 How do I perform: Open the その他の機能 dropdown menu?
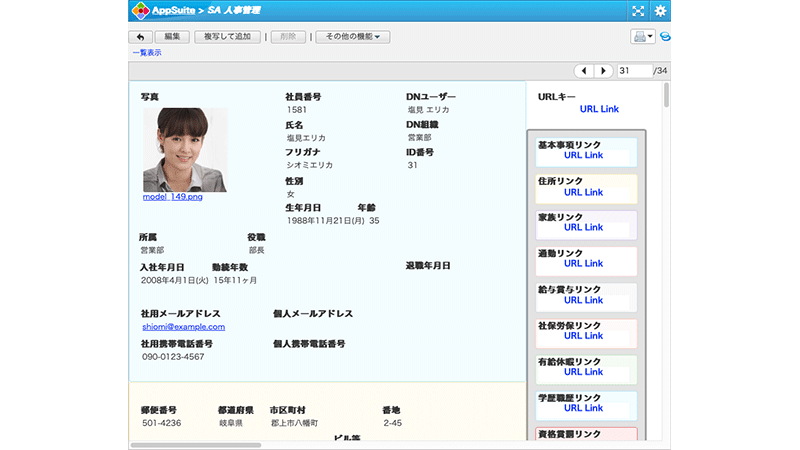click(353, 37)
